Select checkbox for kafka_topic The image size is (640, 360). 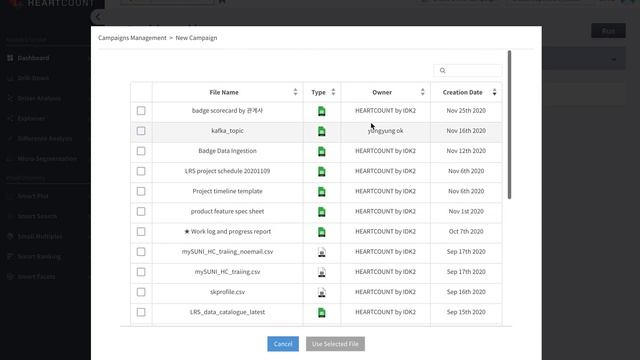tap(141, 131)
